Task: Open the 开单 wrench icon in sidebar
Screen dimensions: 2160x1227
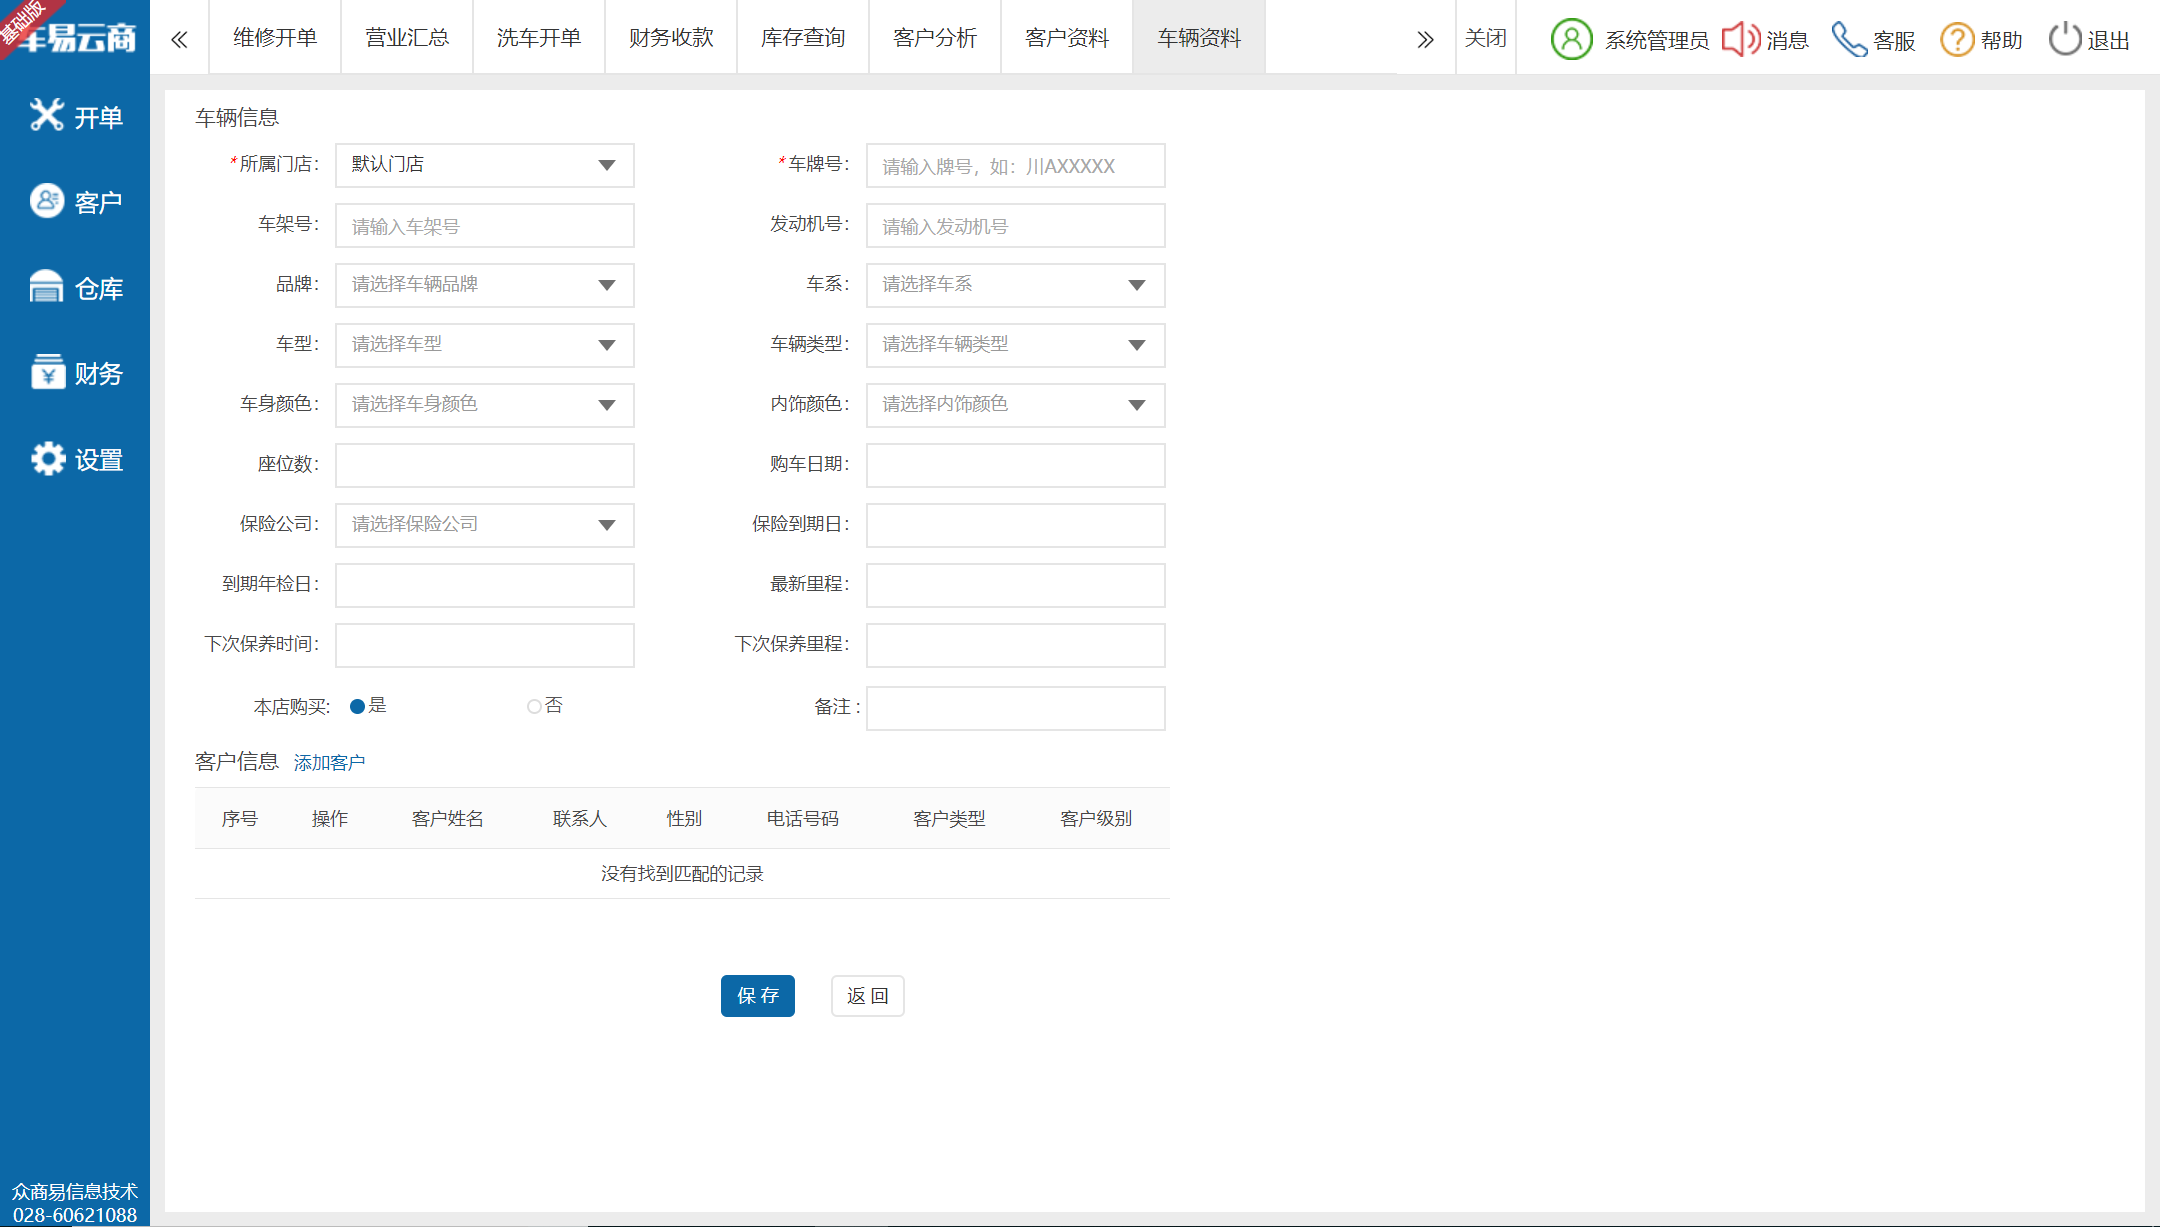Action: pyautogui.click(x=47, y=116)
